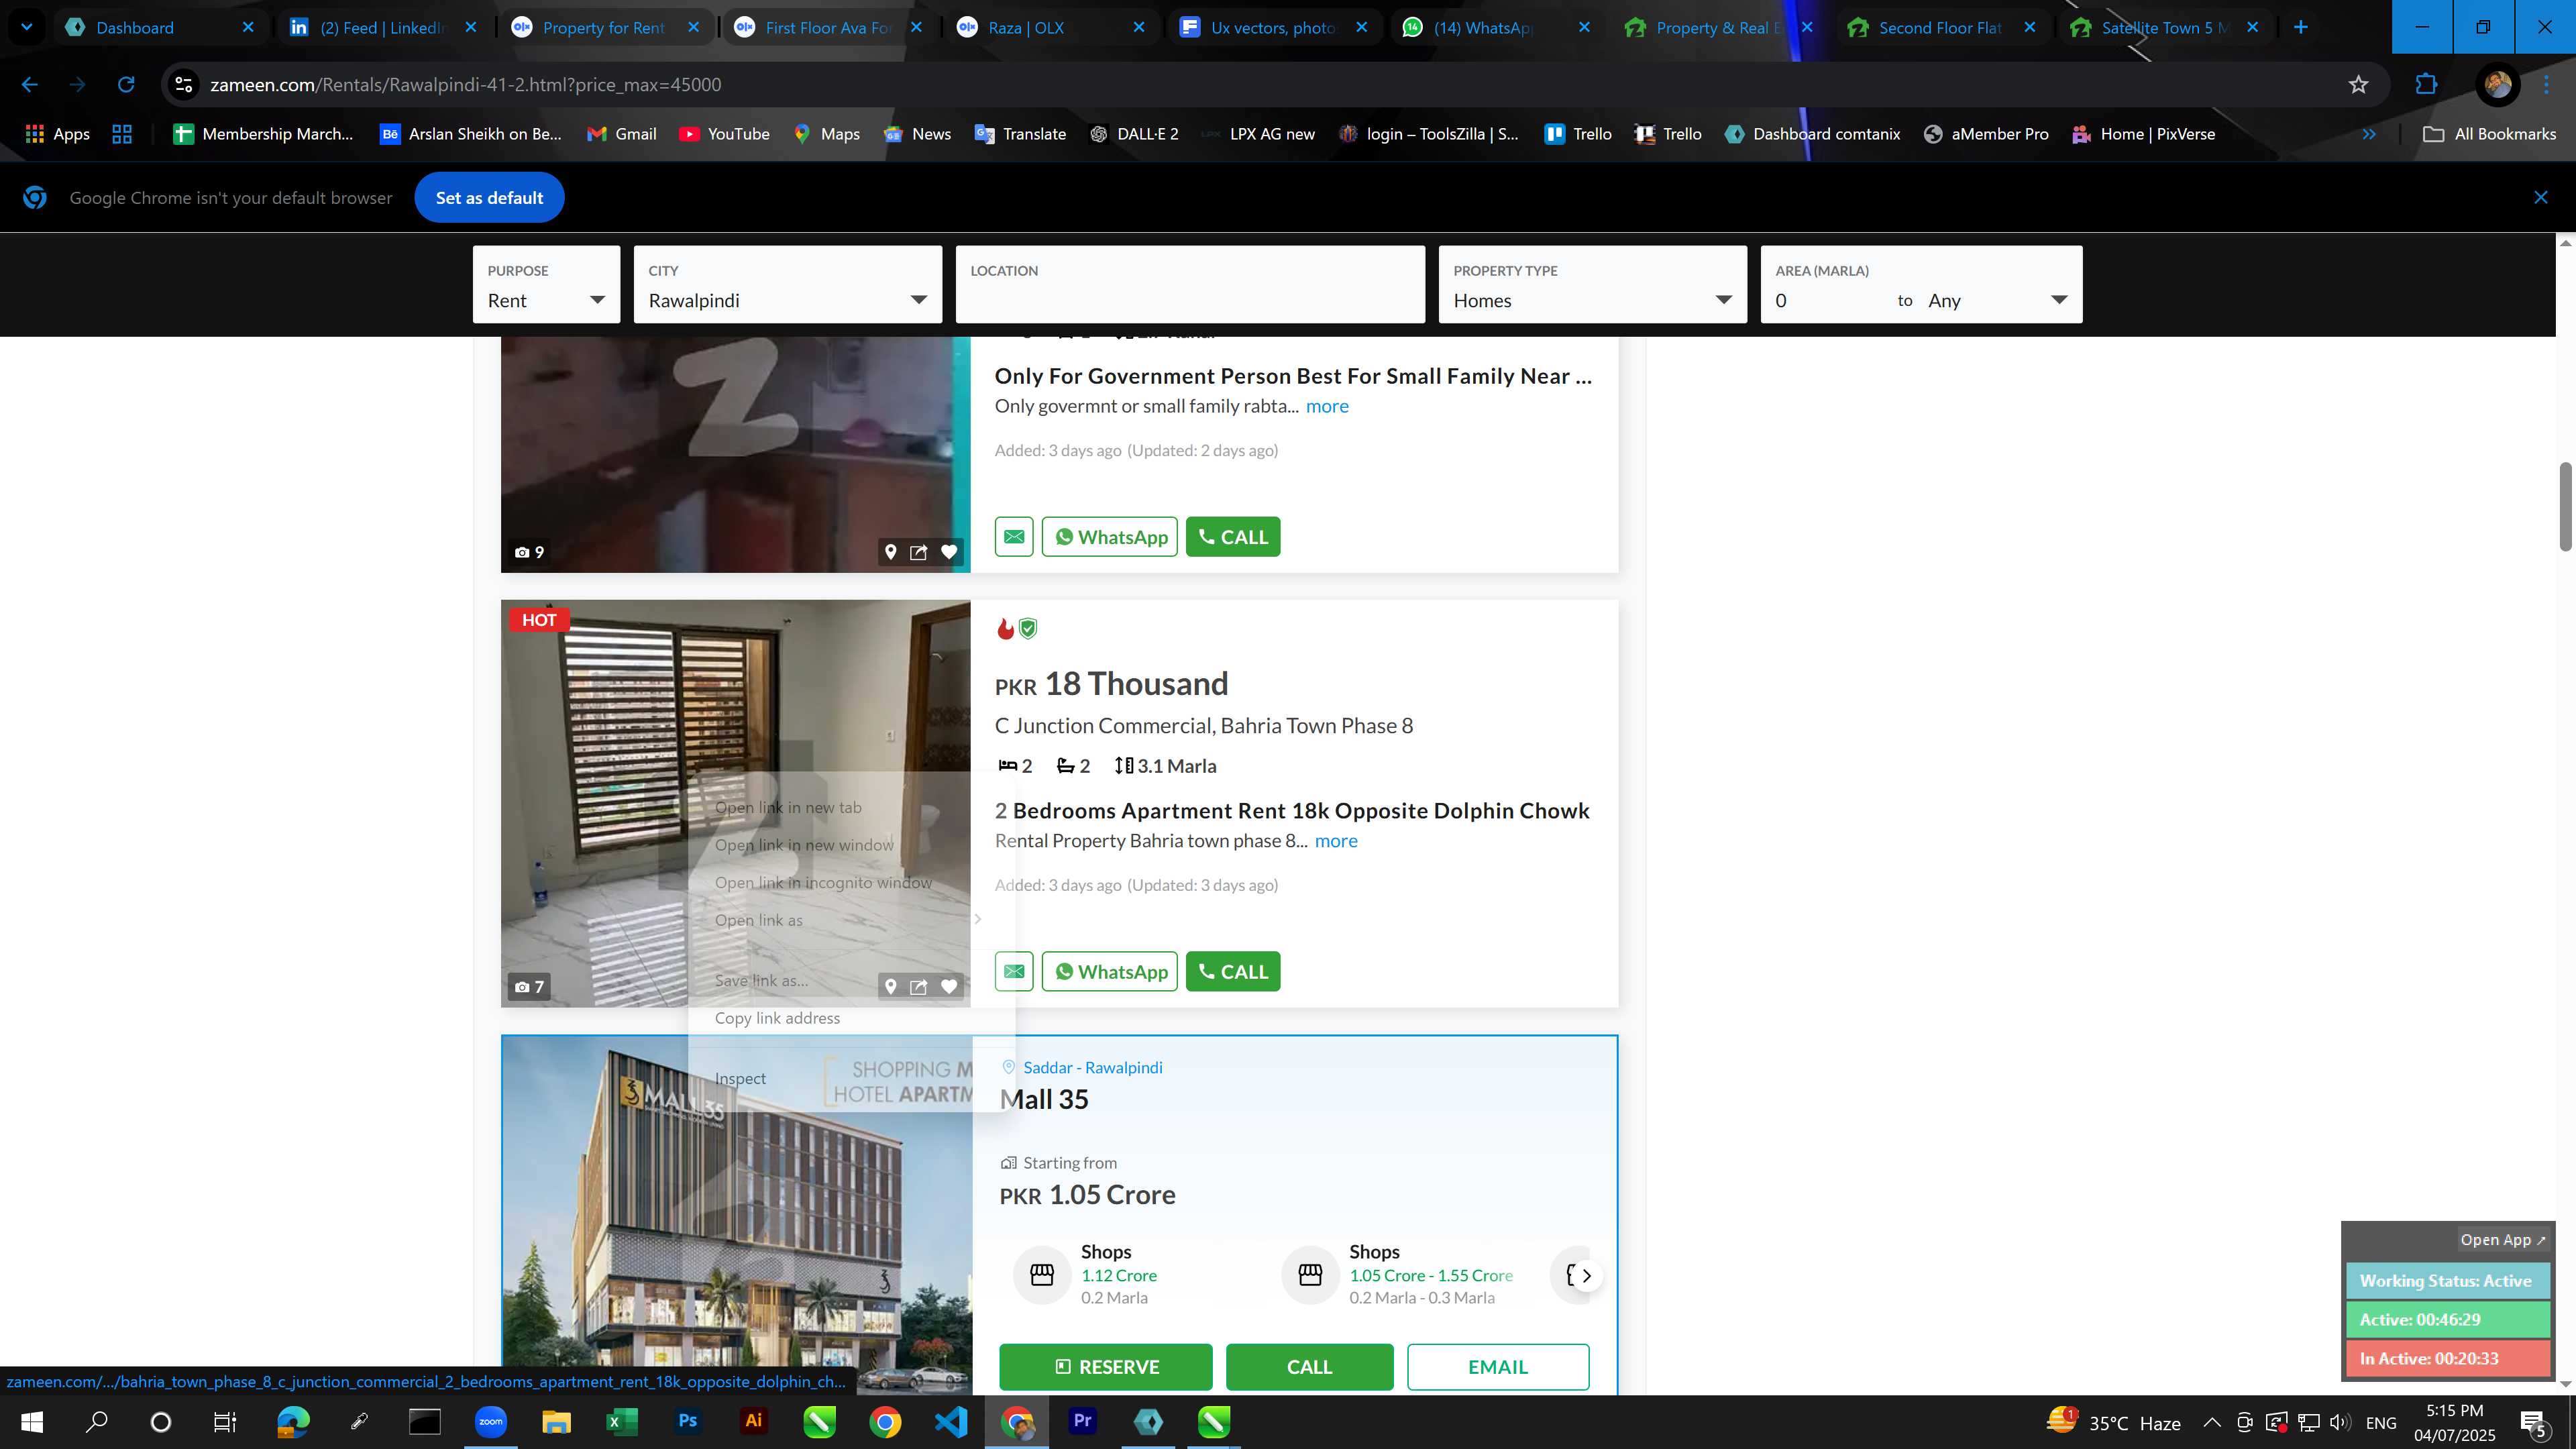Switch to the WhatsApp tab
Image resolution: width=2576 pixels, height=1449 pixels.
[1496, 27]
